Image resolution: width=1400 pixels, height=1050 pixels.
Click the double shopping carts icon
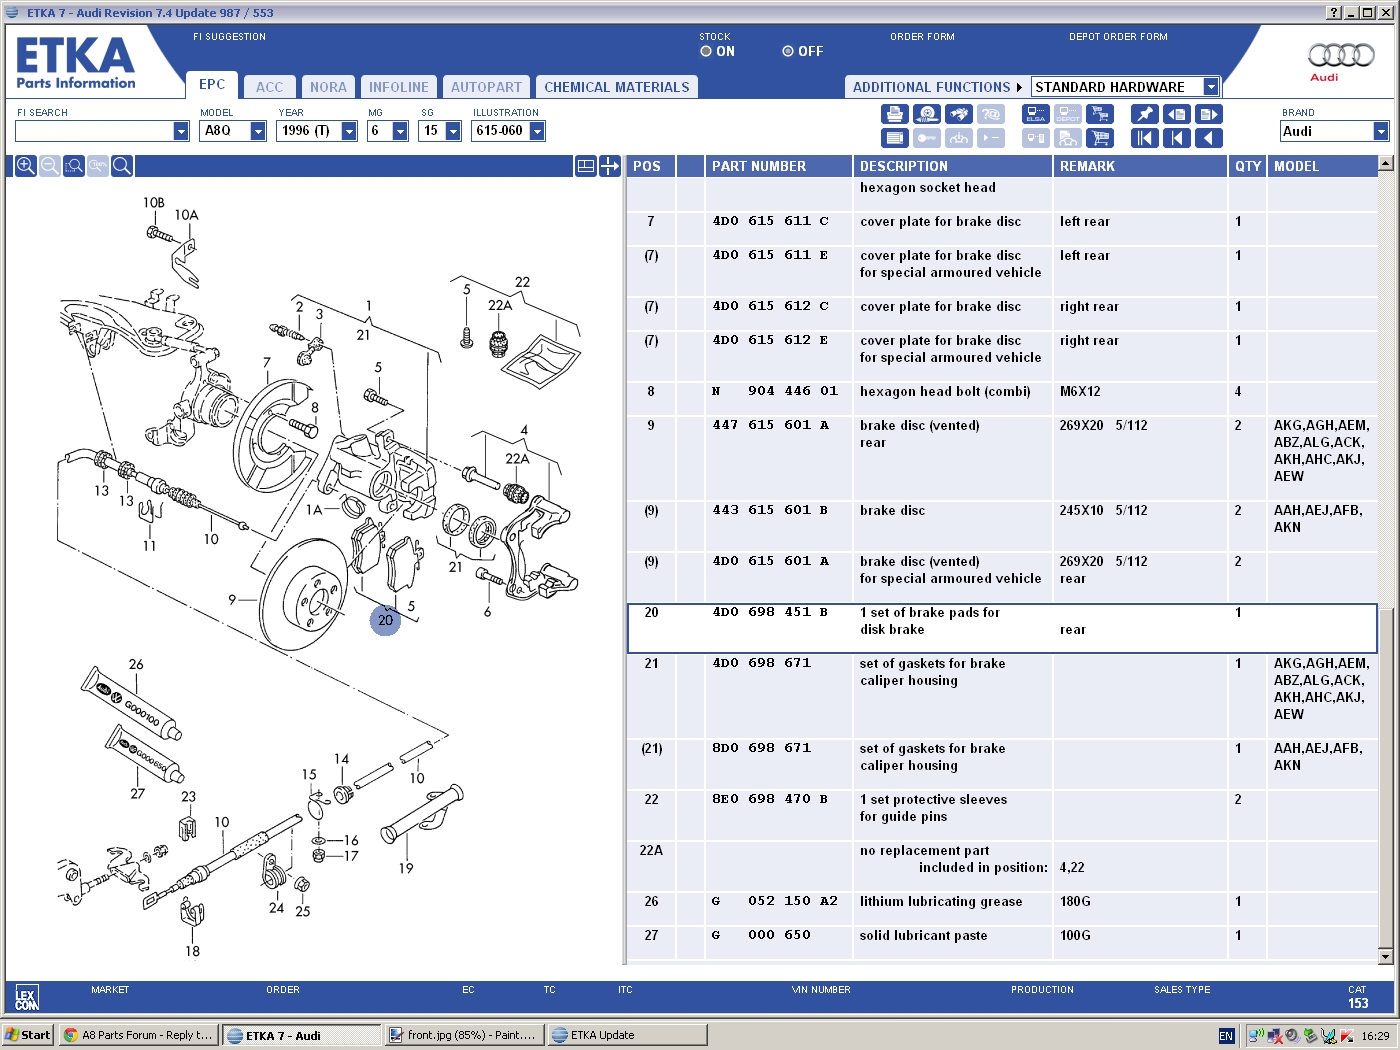1100,114
